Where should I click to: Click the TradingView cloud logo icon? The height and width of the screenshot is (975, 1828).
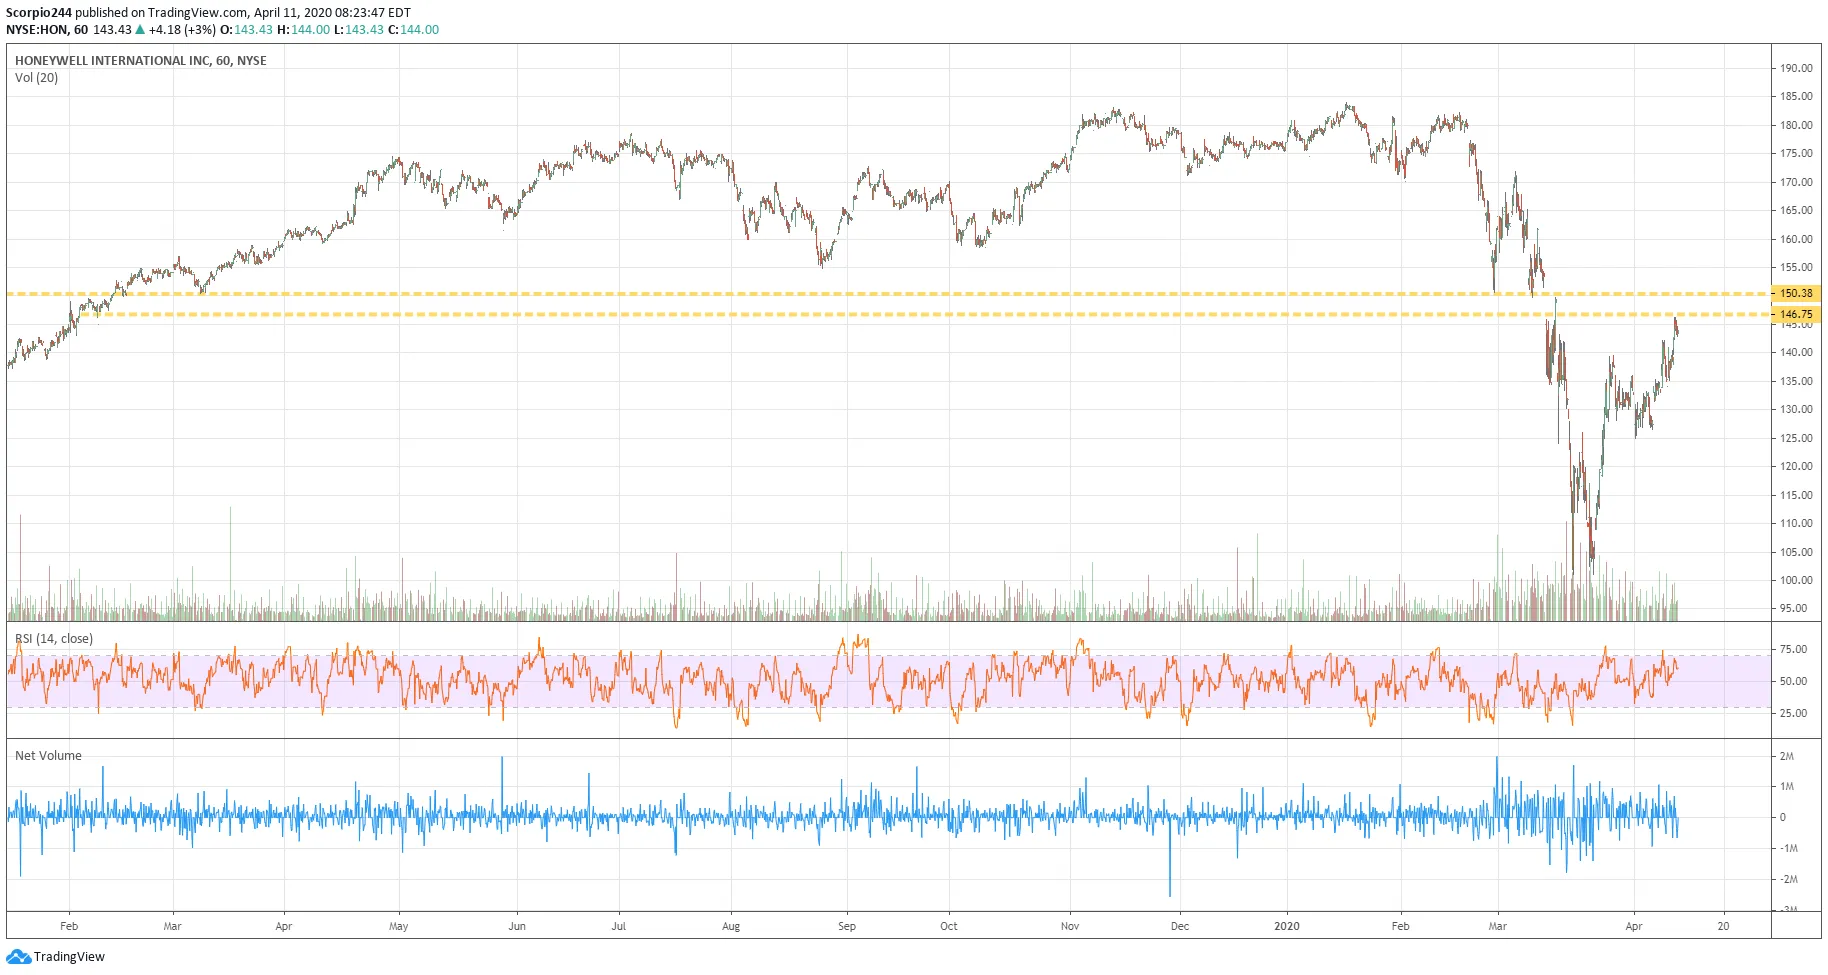click(18, 957)
